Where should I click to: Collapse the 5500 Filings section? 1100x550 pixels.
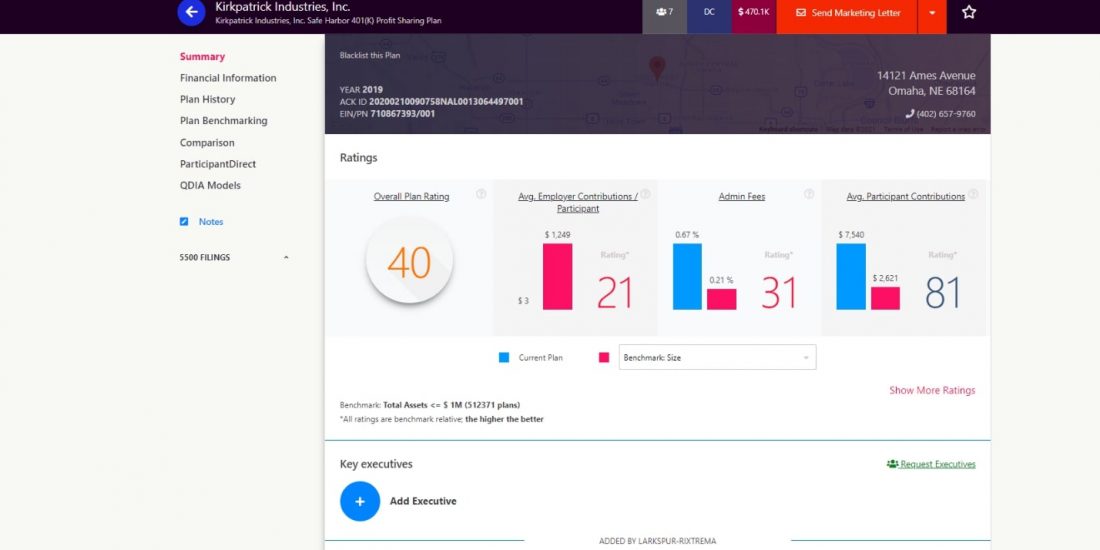tap(286, 258)
